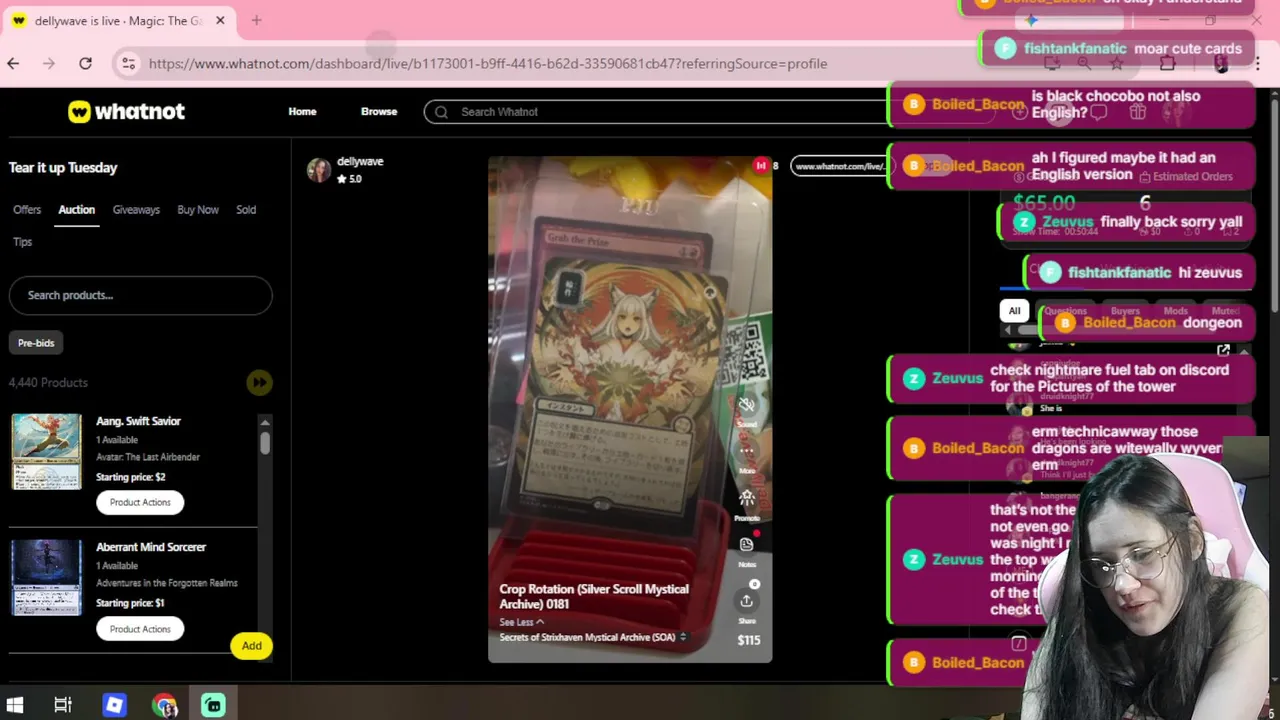Click the Share icon on the video
Image resolution: width=1280 pixels, height=720 pixels.
746,601
